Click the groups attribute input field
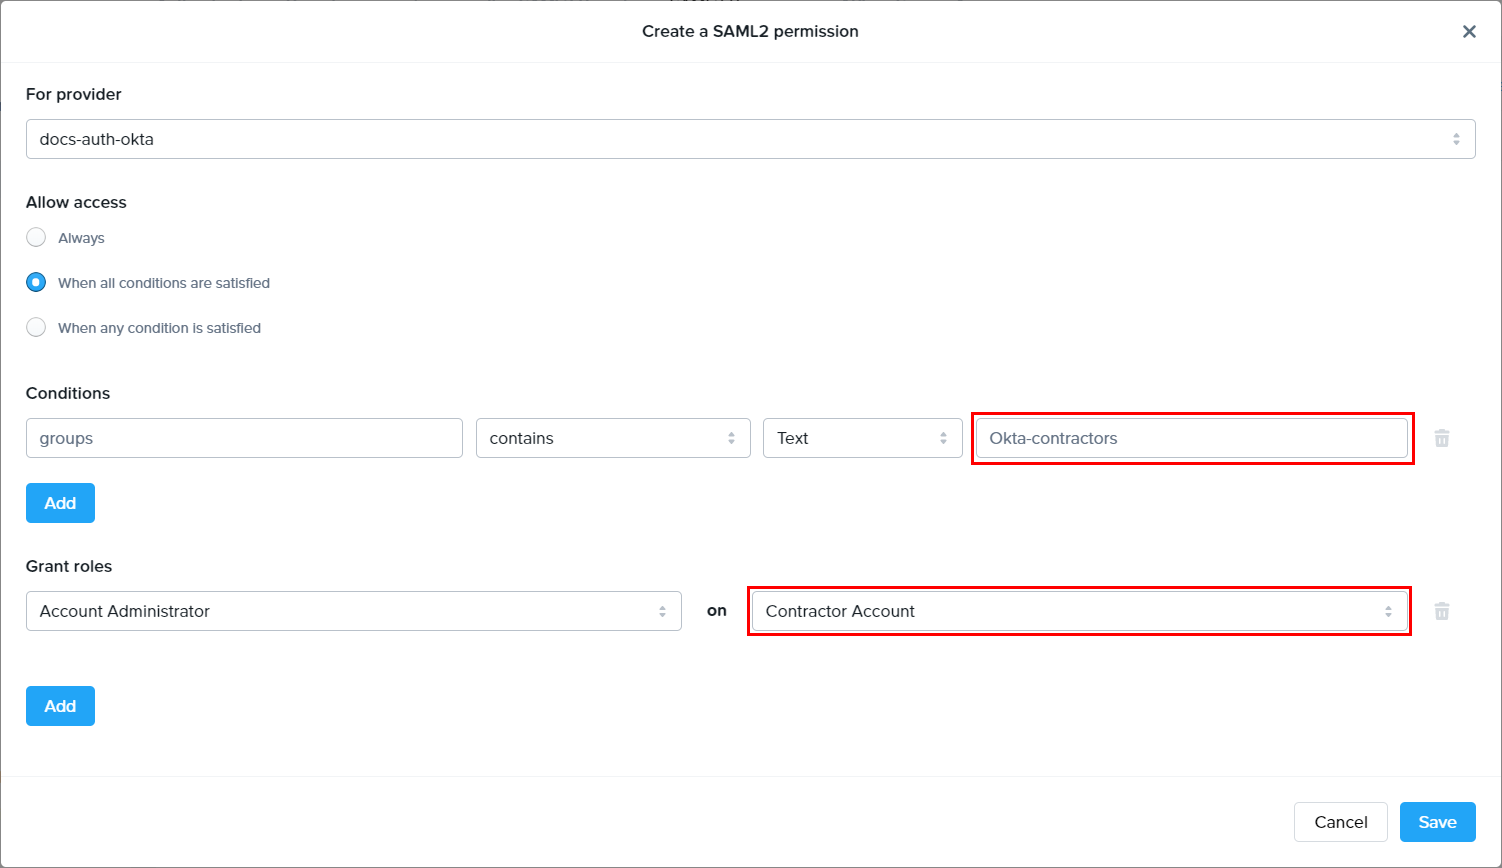This screenshot has height=868, width=1502. (x=244, y=438)
